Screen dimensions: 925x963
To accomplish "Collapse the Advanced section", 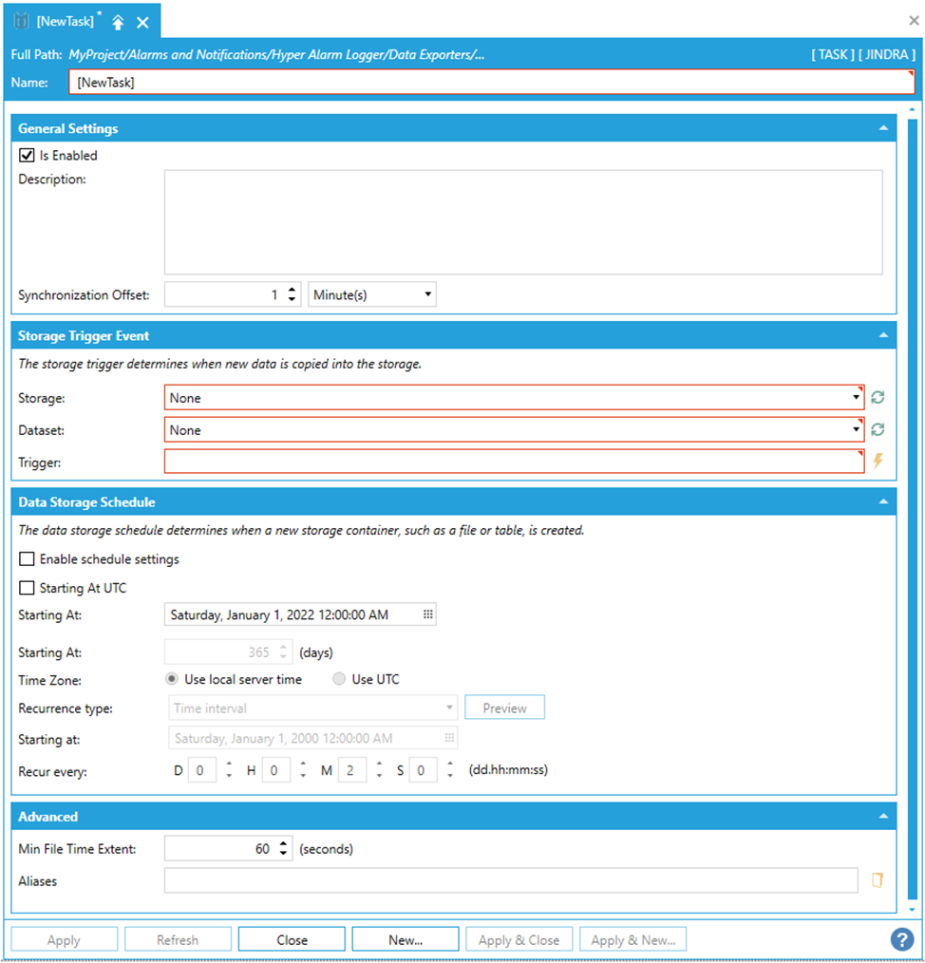I will tap(883, 816).
